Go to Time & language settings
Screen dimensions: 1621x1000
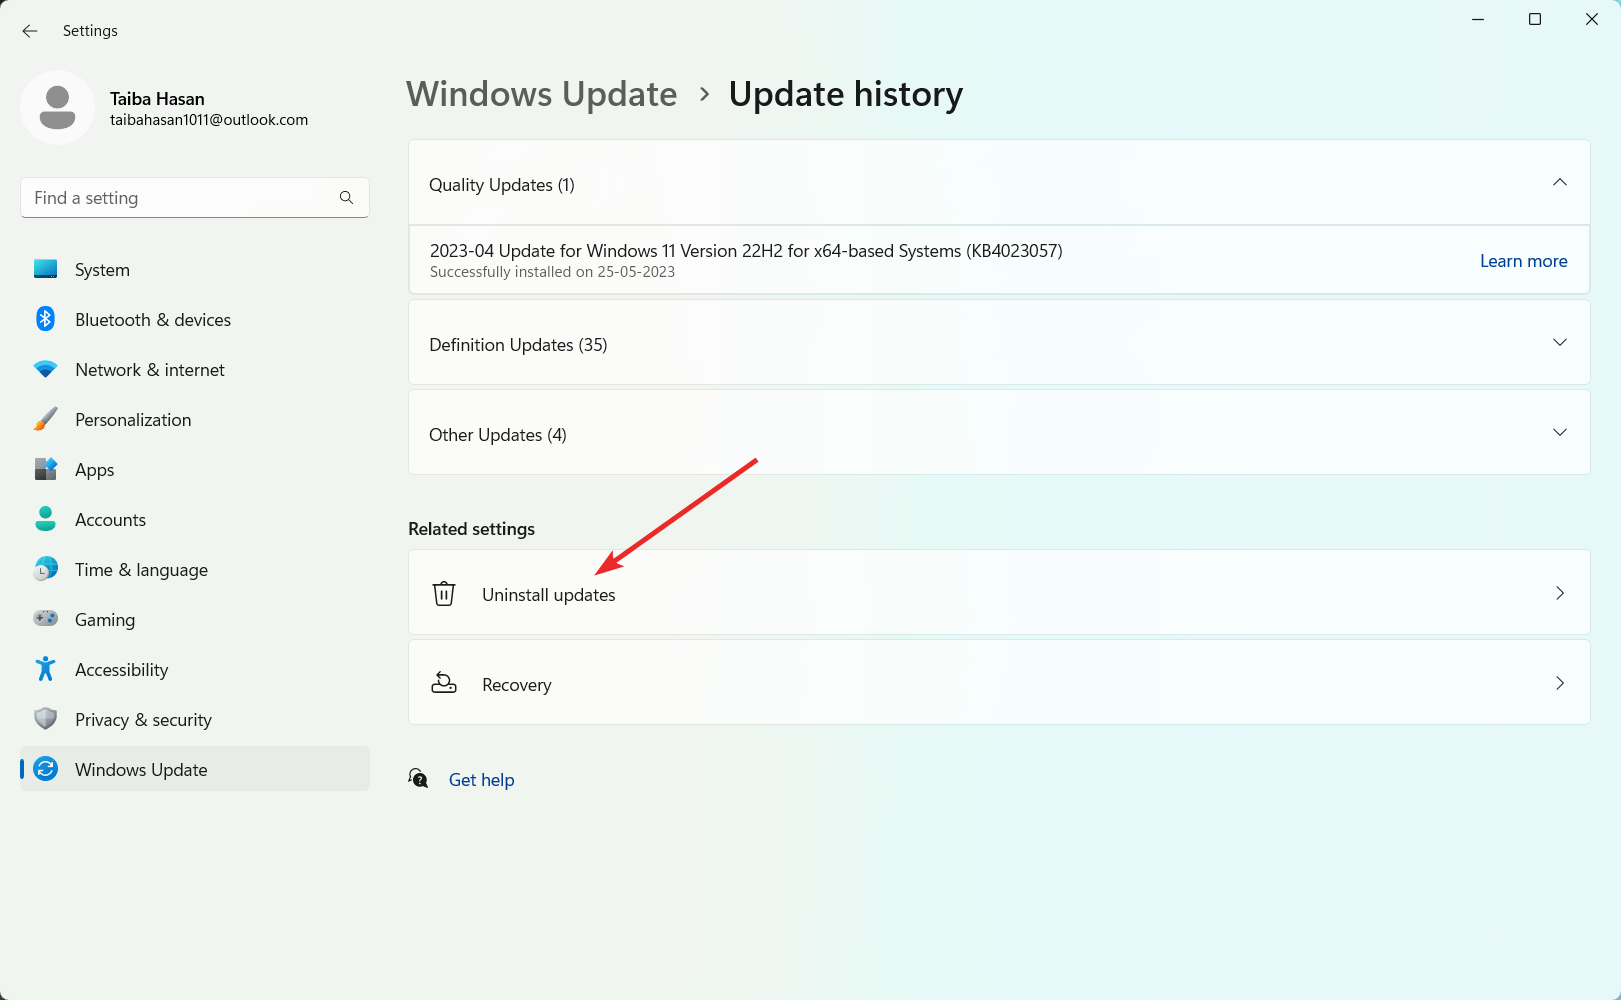click(x=141, y=570)
